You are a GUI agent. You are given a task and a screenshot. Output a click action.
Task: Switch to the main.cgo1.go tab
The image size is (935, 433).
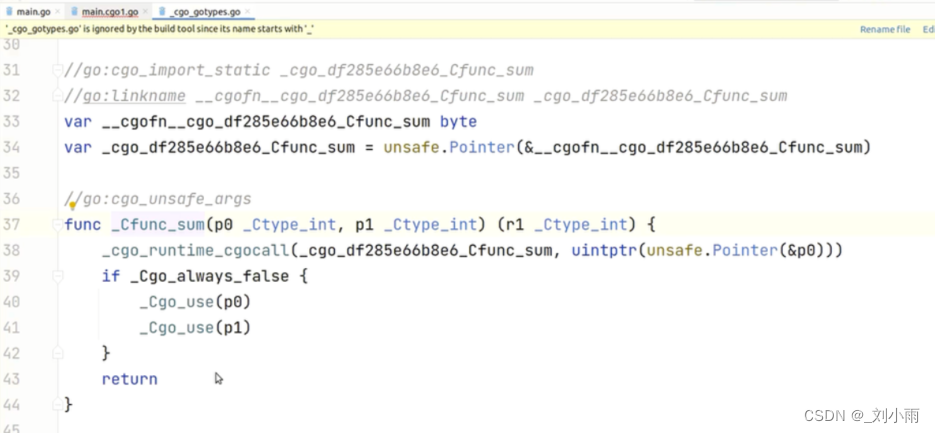coord(110,11)
